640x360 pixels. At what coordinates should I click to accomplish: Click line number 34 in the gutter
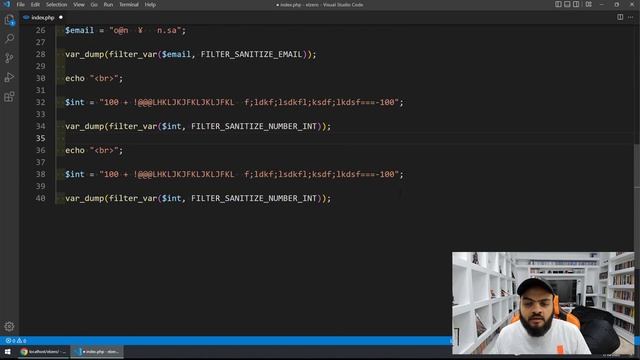coord(40,126)
